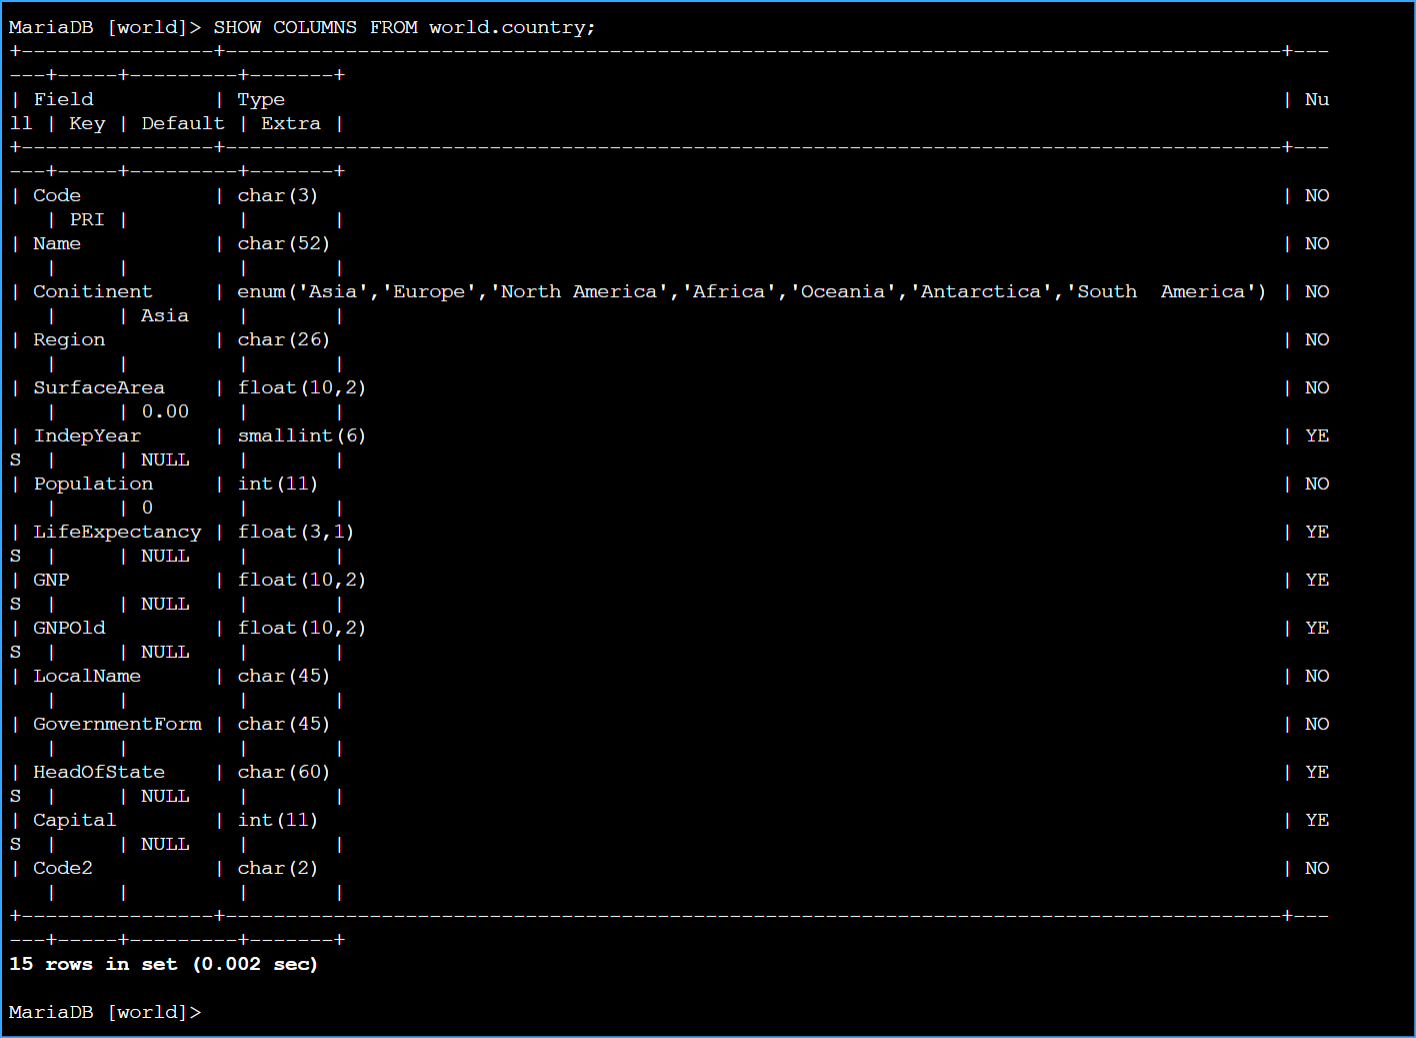Viewport: 1416px width, 1038px height.
Task: Select the PRI key value
Action: (x=87, y=219)
